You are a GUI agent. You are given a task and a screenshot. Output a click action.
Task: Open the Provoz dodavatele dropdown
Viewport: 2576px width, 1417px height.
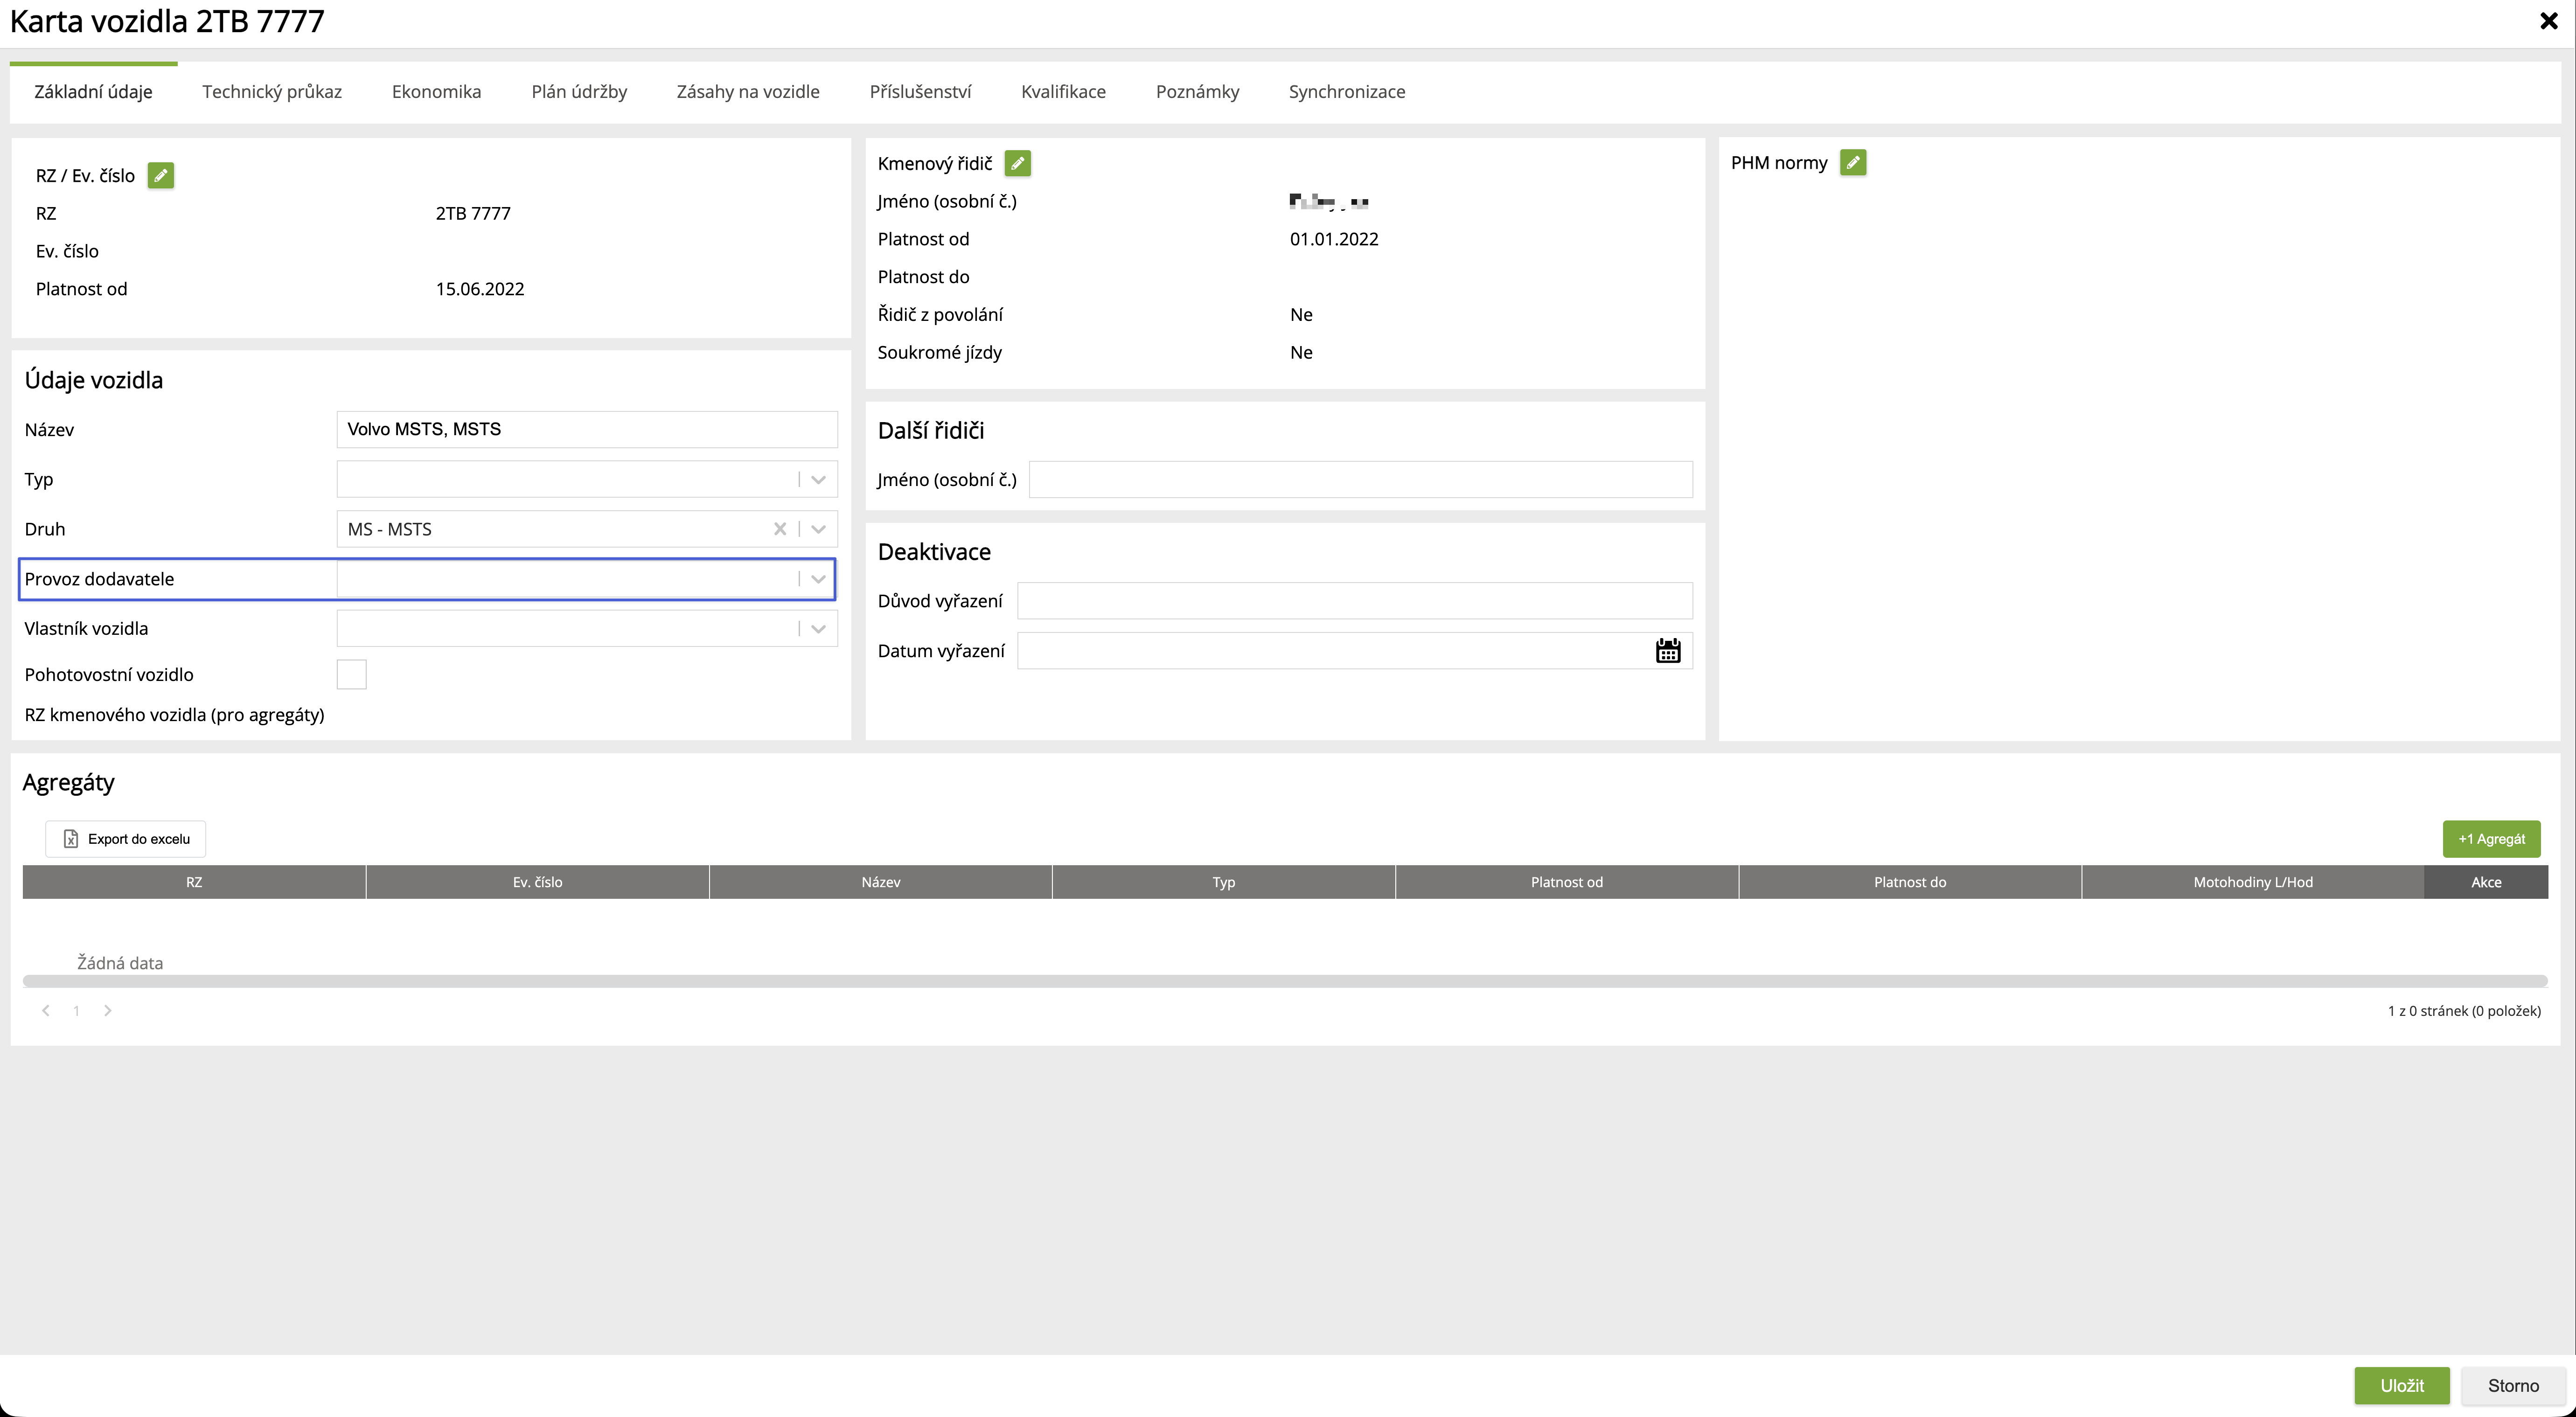(x=818, y=579)
